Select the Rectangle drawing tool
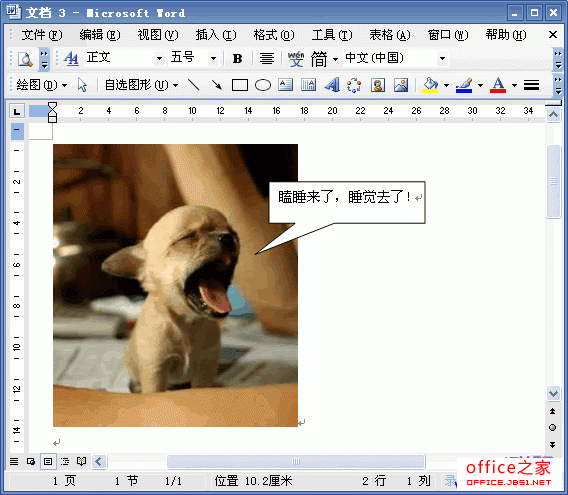The image size is (568, 495). point(240,86)
